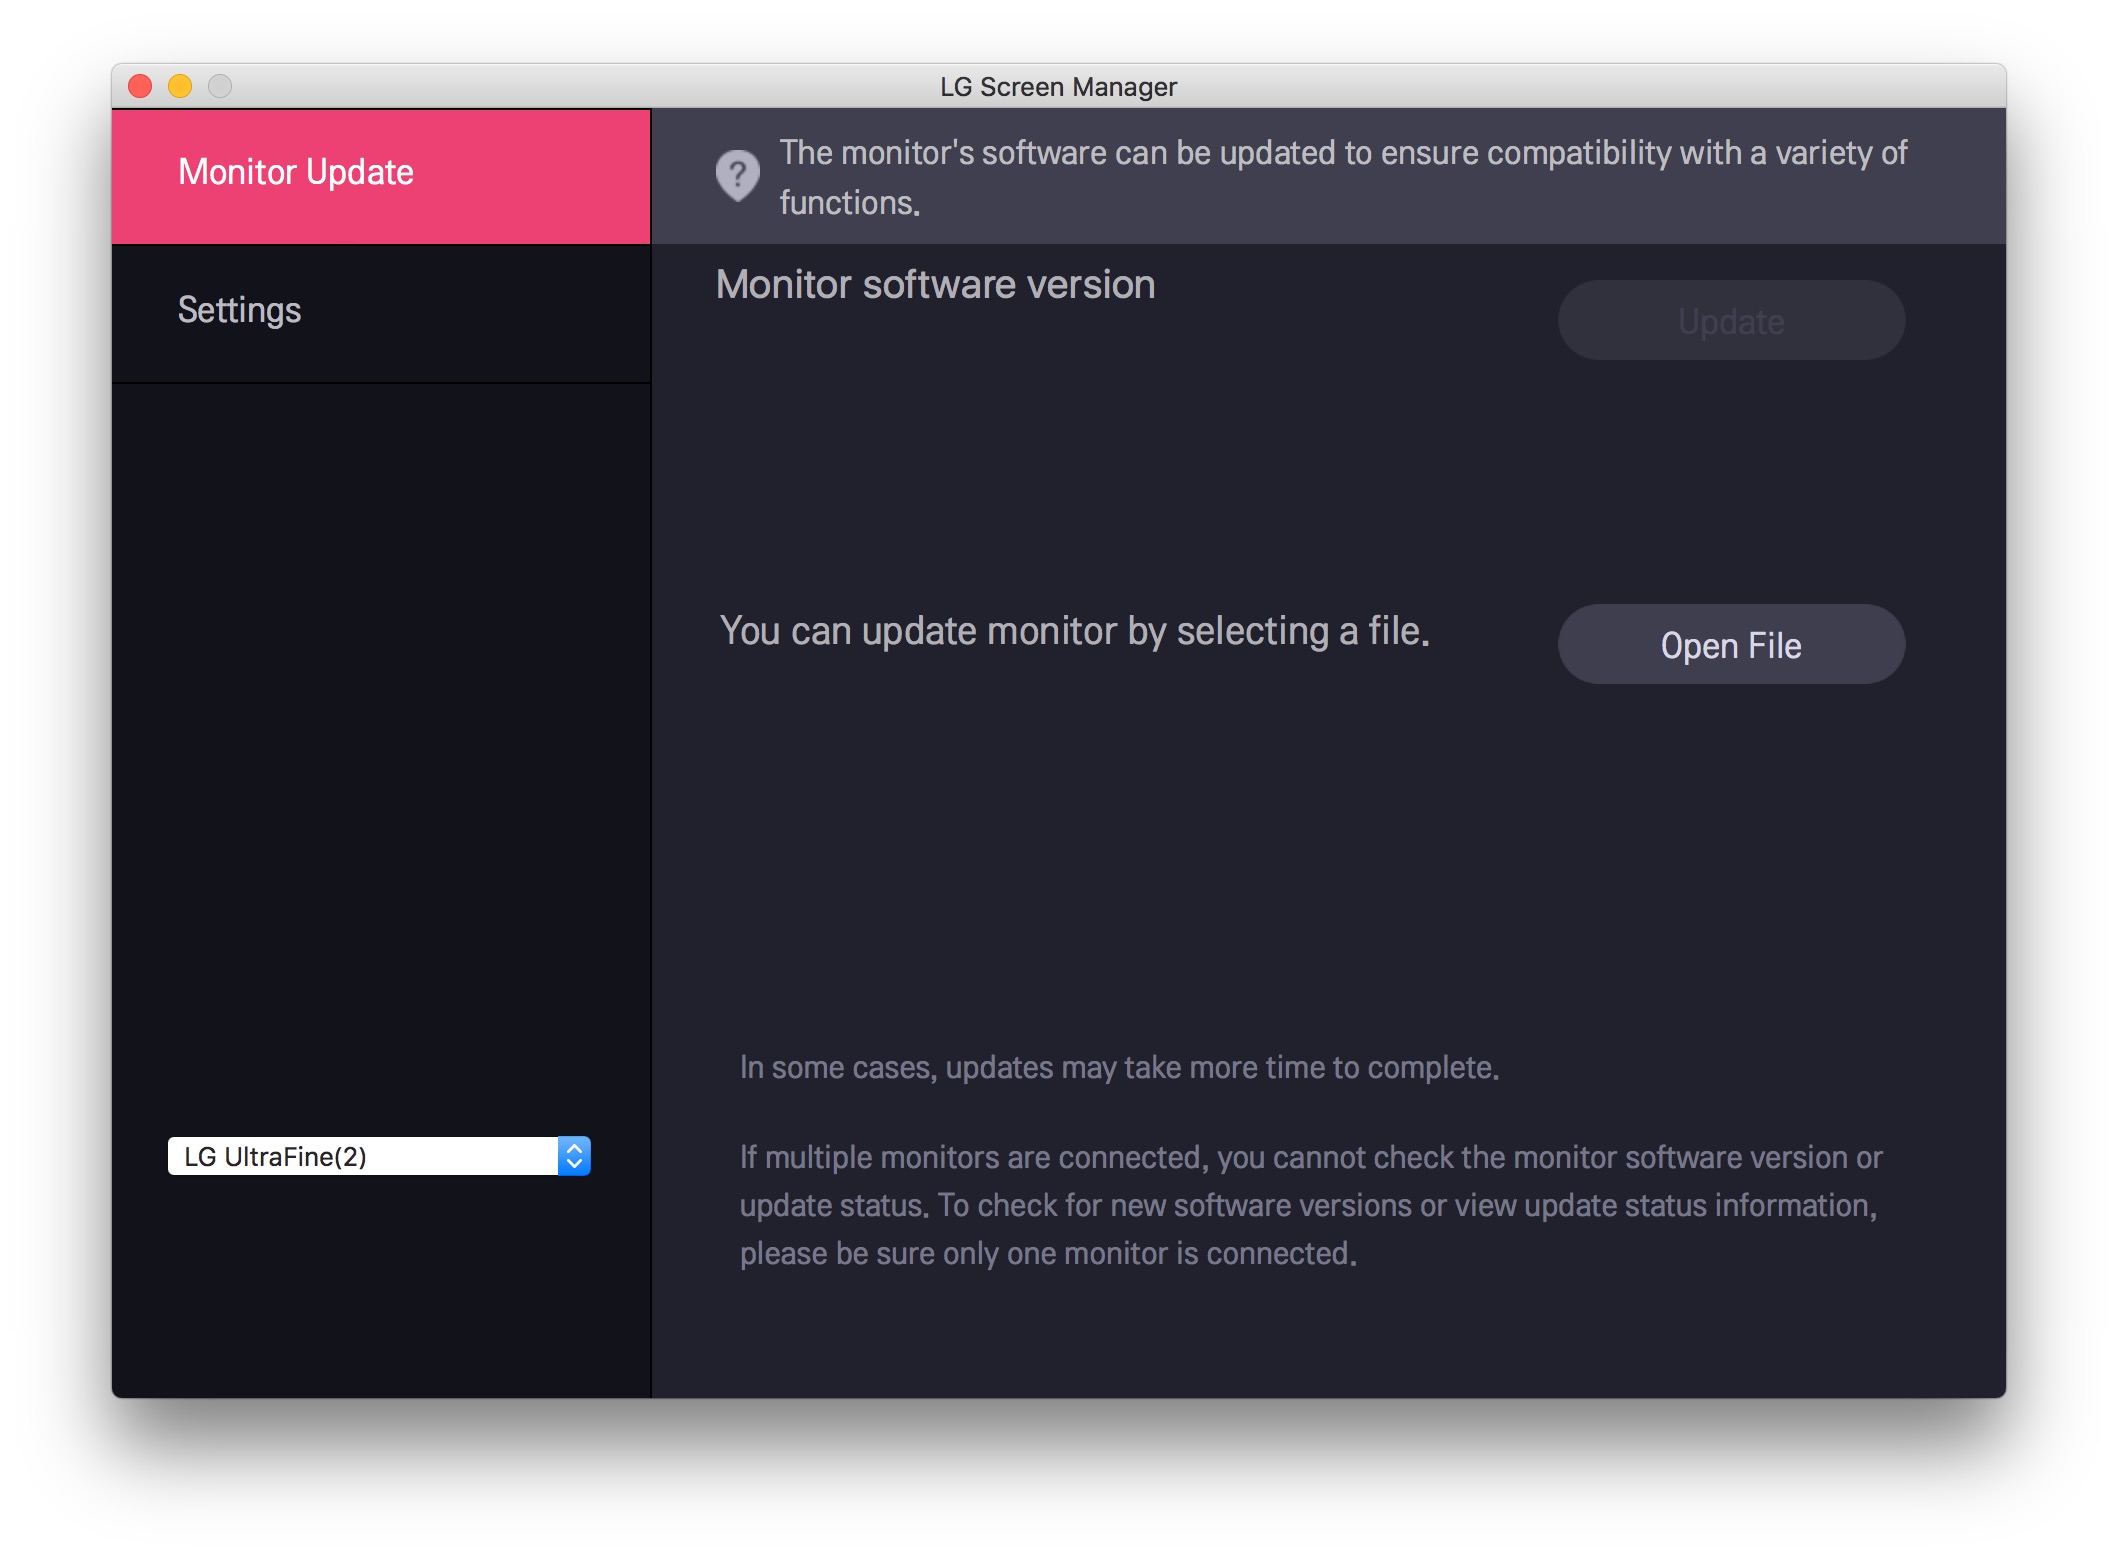Close the LG Screen Manager window
2118x1558 pixels.
pos(141,87)
